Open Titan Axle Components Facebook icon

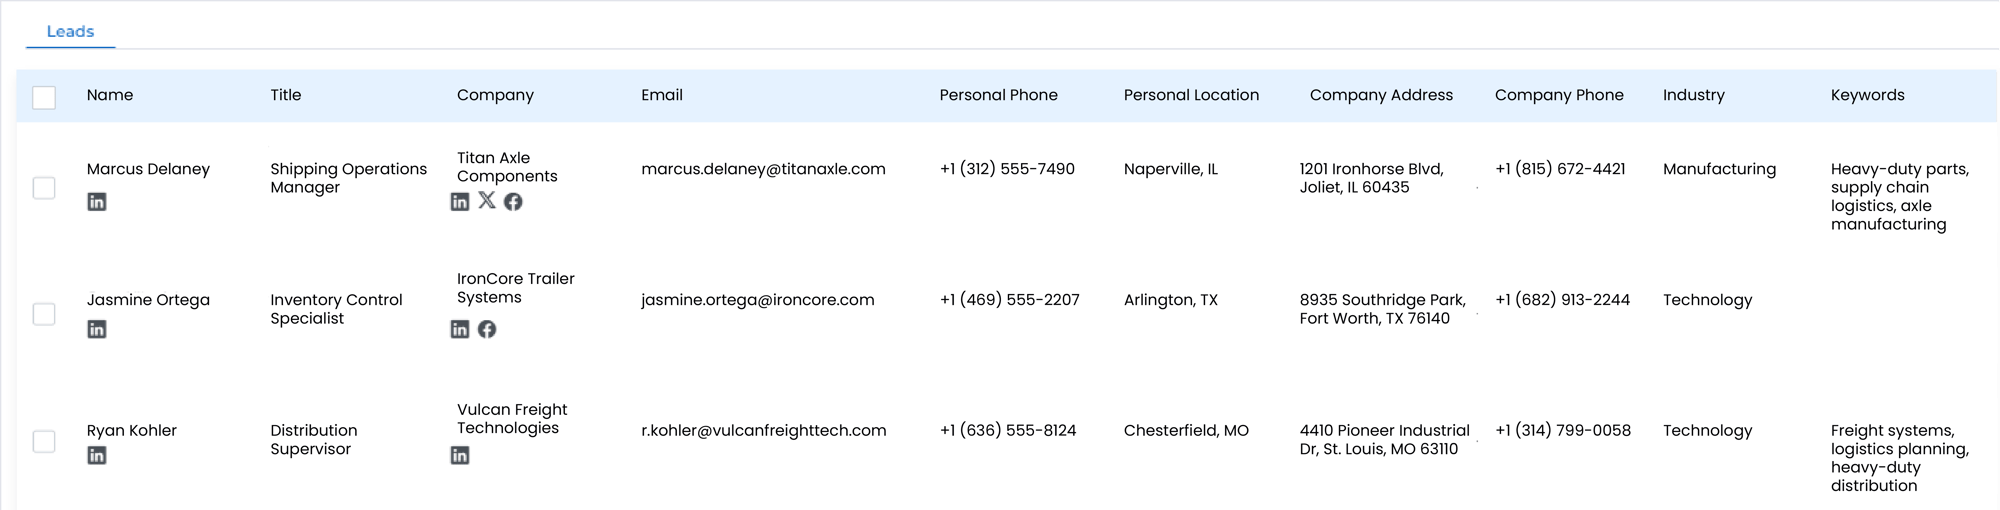point(513,202)
